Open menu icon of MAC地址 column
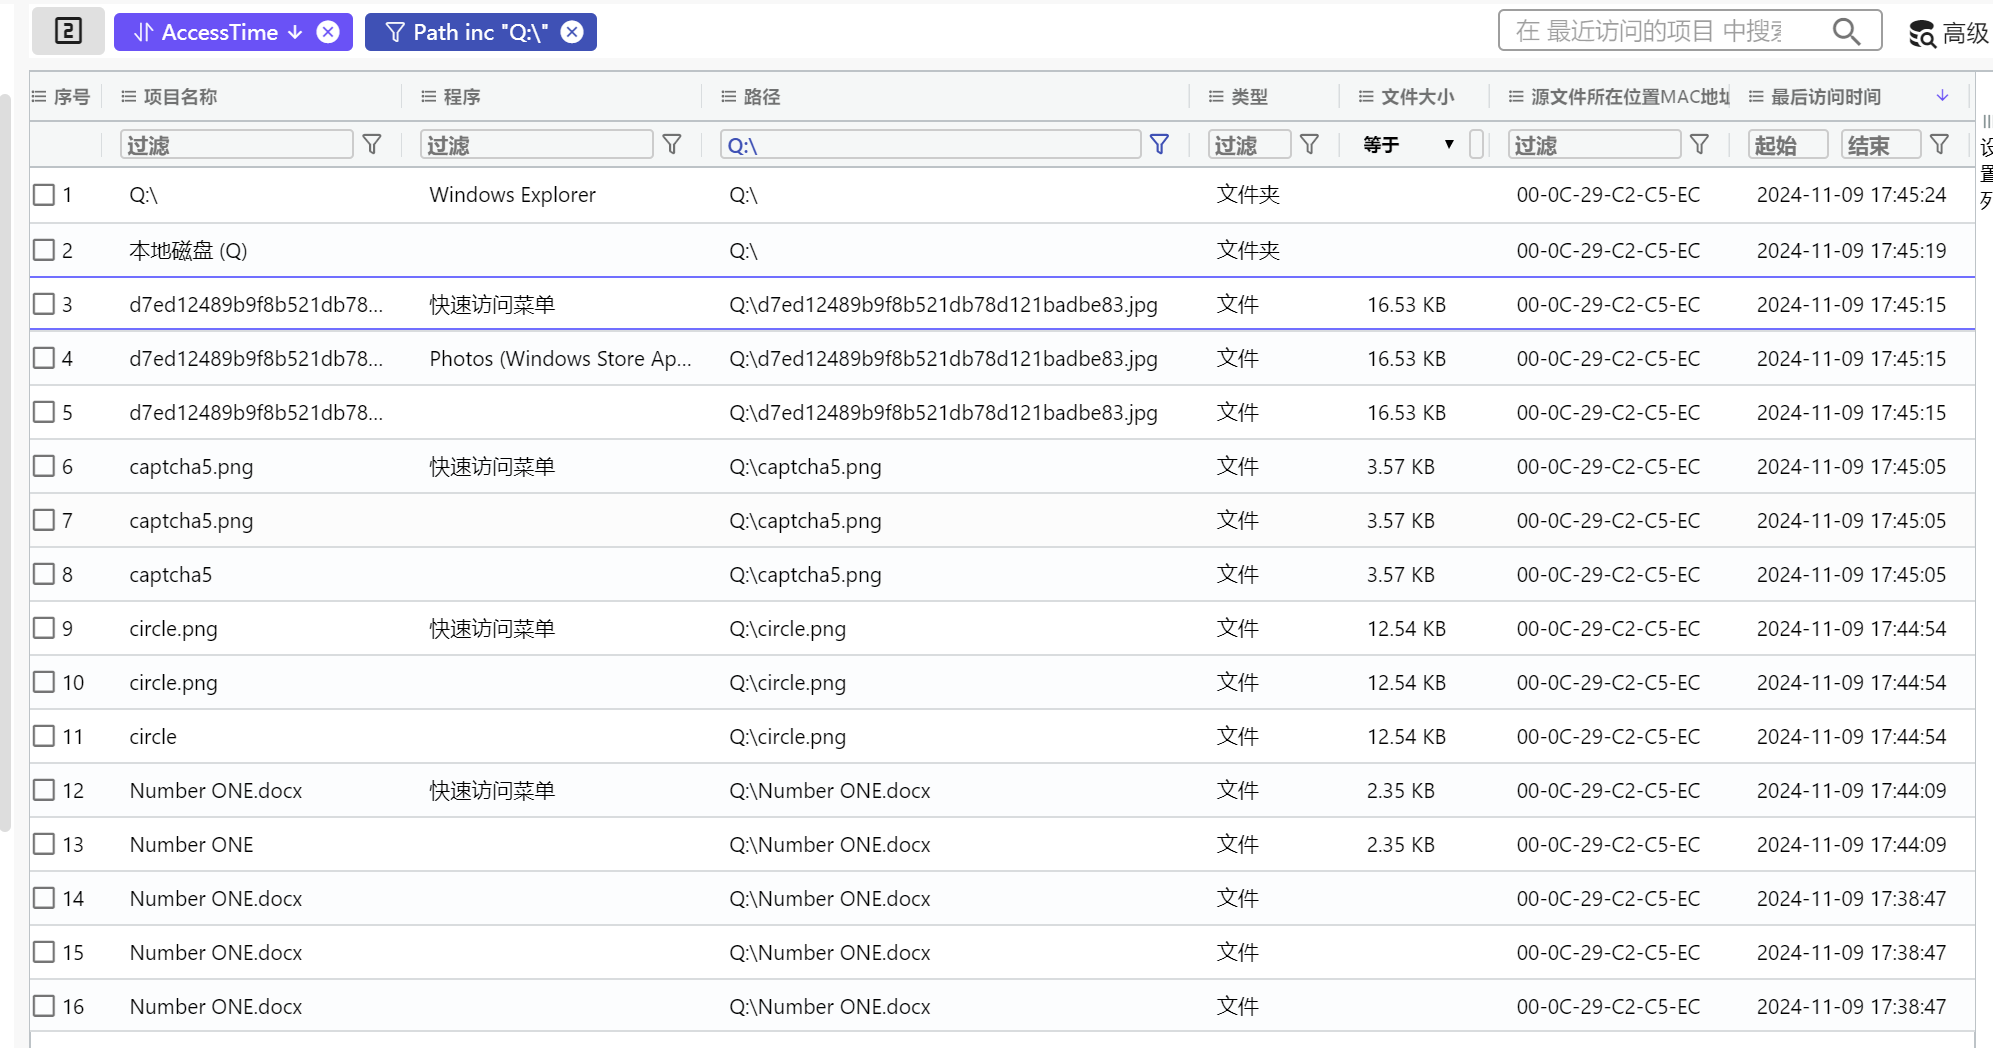This screenshot has height=1048, width=1993. click(x=1516, y=97)
